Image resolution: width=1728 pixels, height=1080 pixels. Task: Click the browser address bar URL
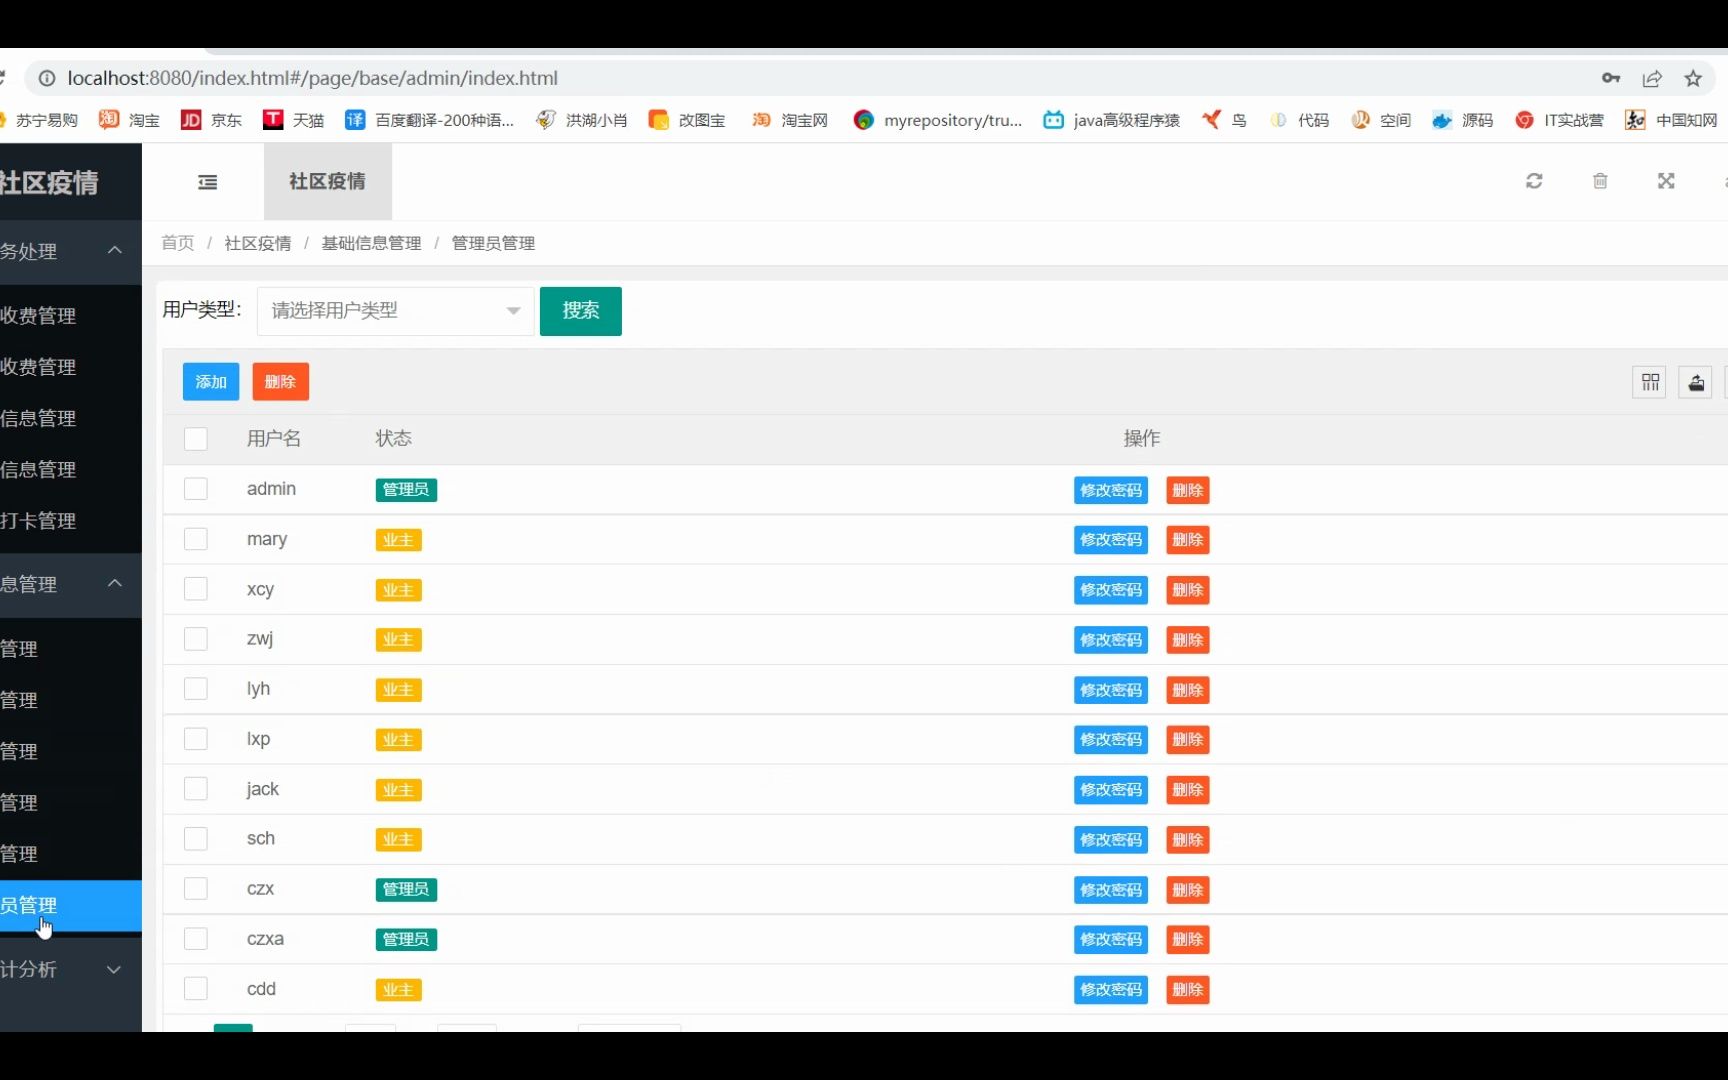coord(313,78)
